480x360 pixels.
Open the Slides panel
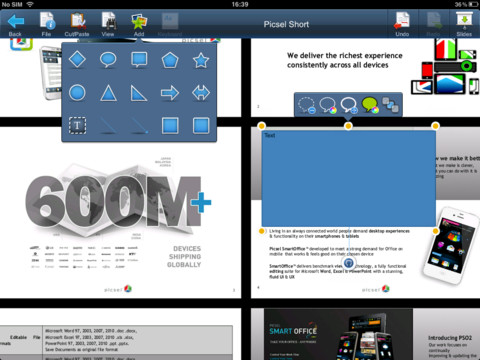pyautogui.click(x=464, y=25)
